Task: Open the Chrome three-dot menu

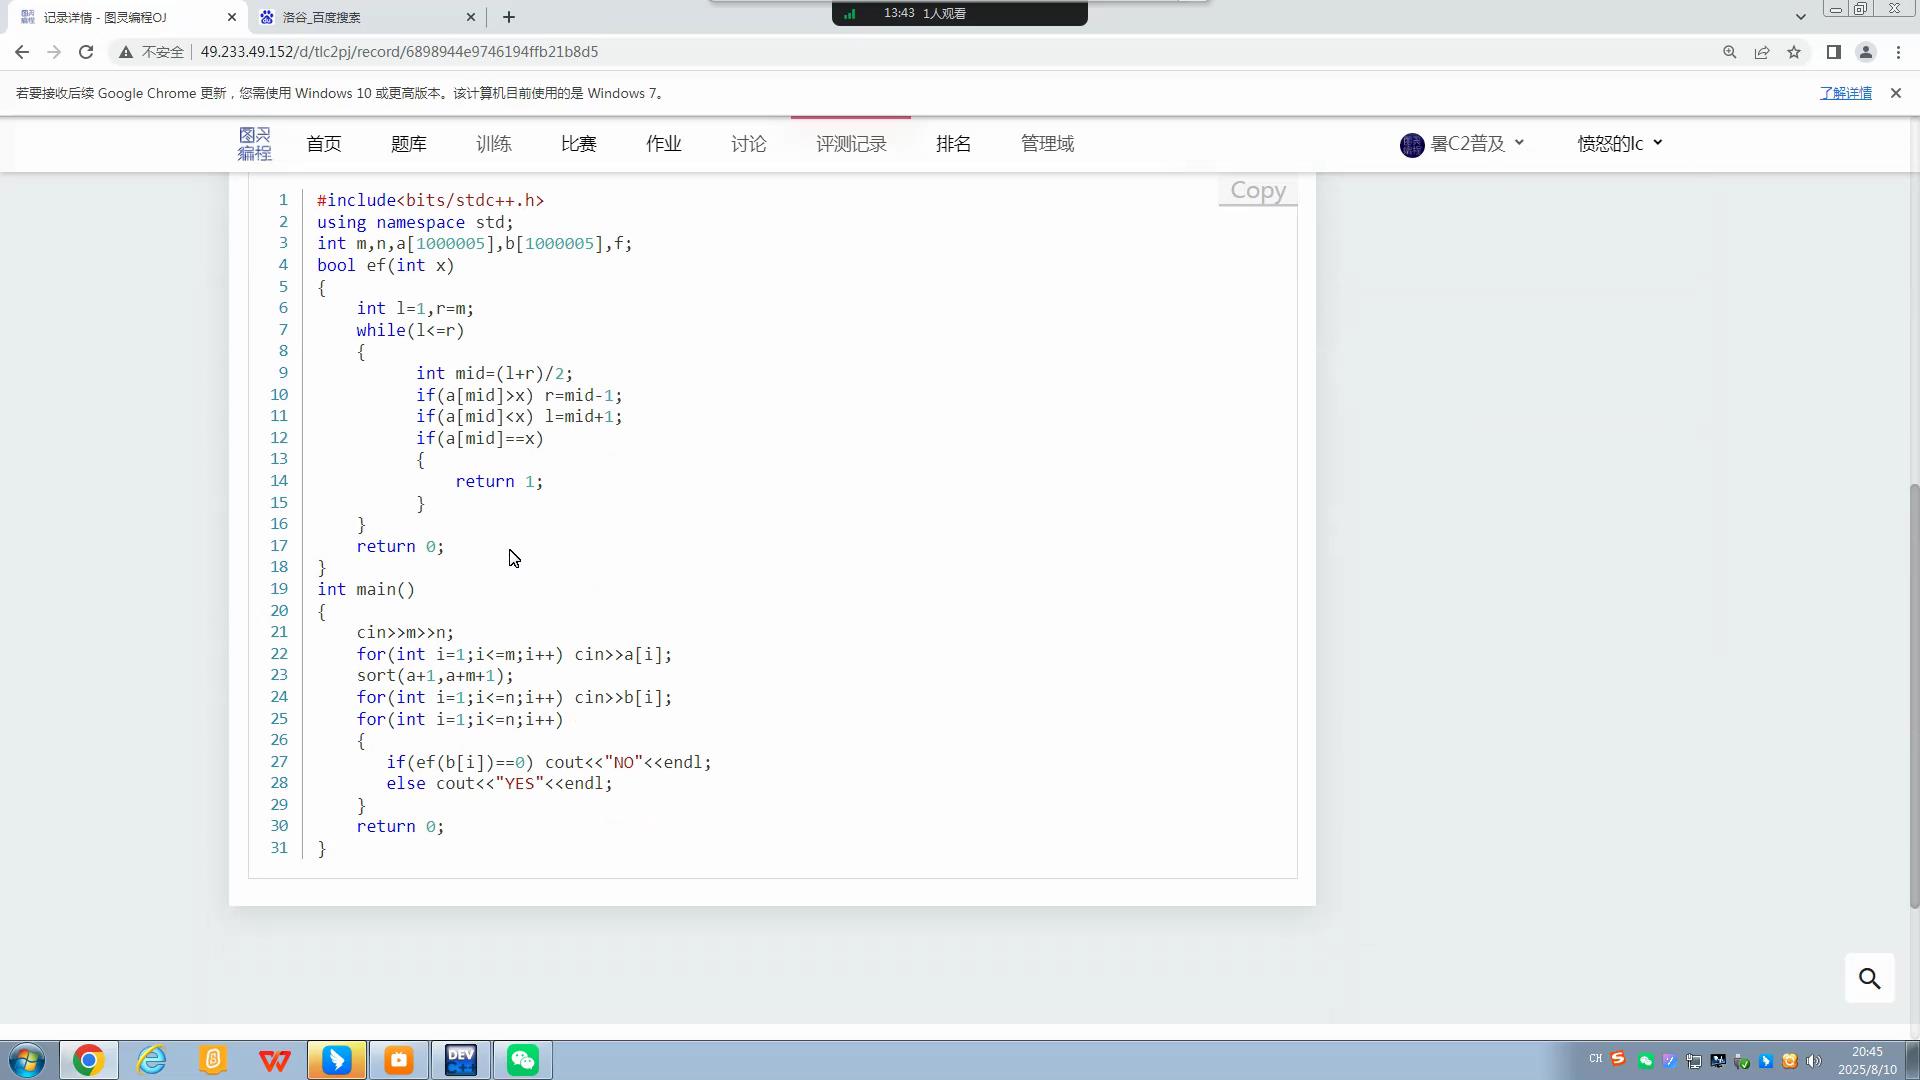Action: point(1898,52)
